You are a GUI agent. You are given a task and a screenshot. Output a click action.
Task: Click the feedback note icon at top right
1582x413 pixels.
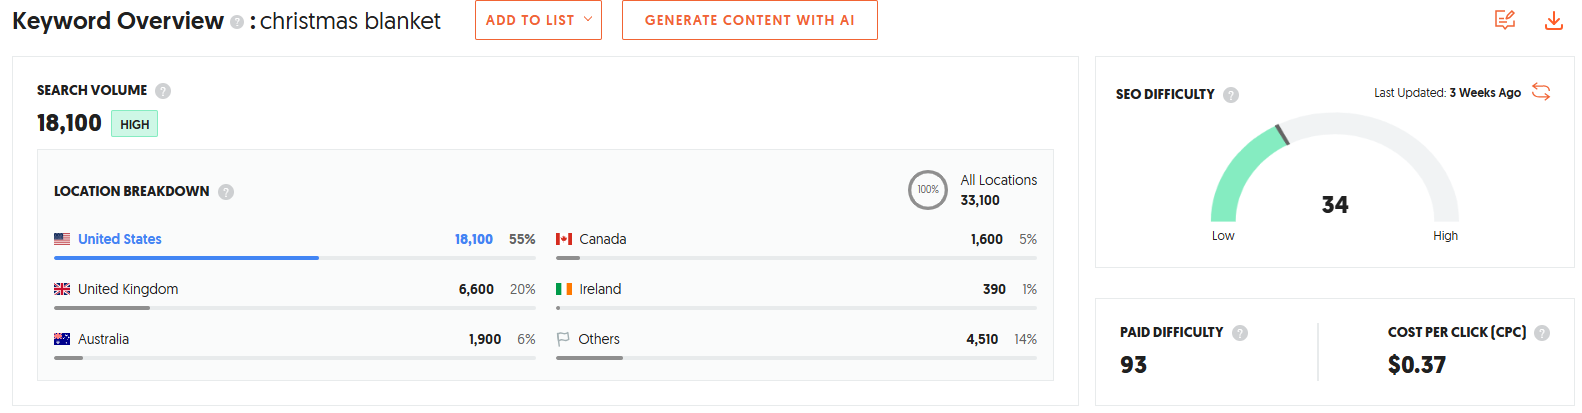tap(1504, 20)
